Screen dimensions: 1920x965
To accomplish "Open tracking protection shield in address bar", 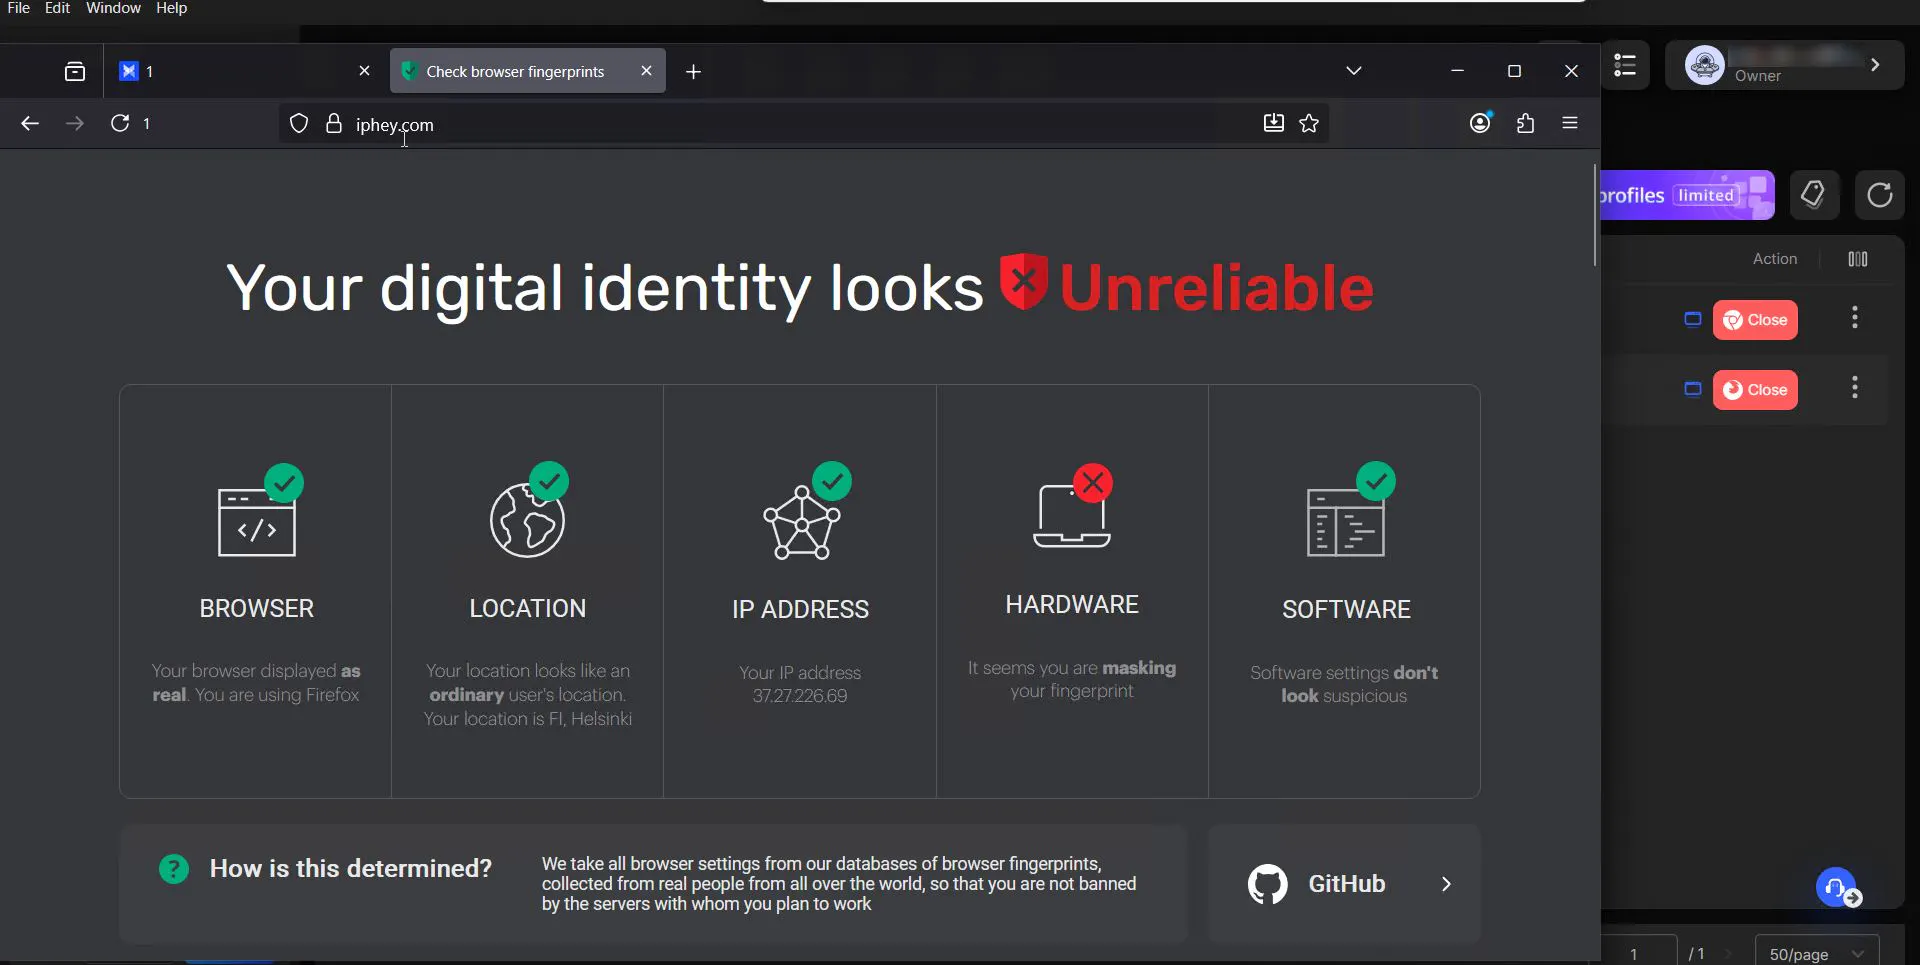I will pos(299,124).
